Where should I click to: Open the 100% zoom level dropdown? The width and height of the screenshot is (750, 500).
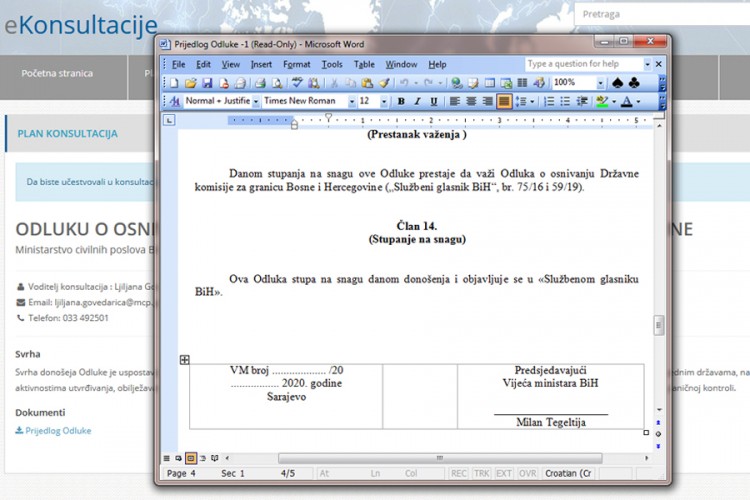coord(599,83)
